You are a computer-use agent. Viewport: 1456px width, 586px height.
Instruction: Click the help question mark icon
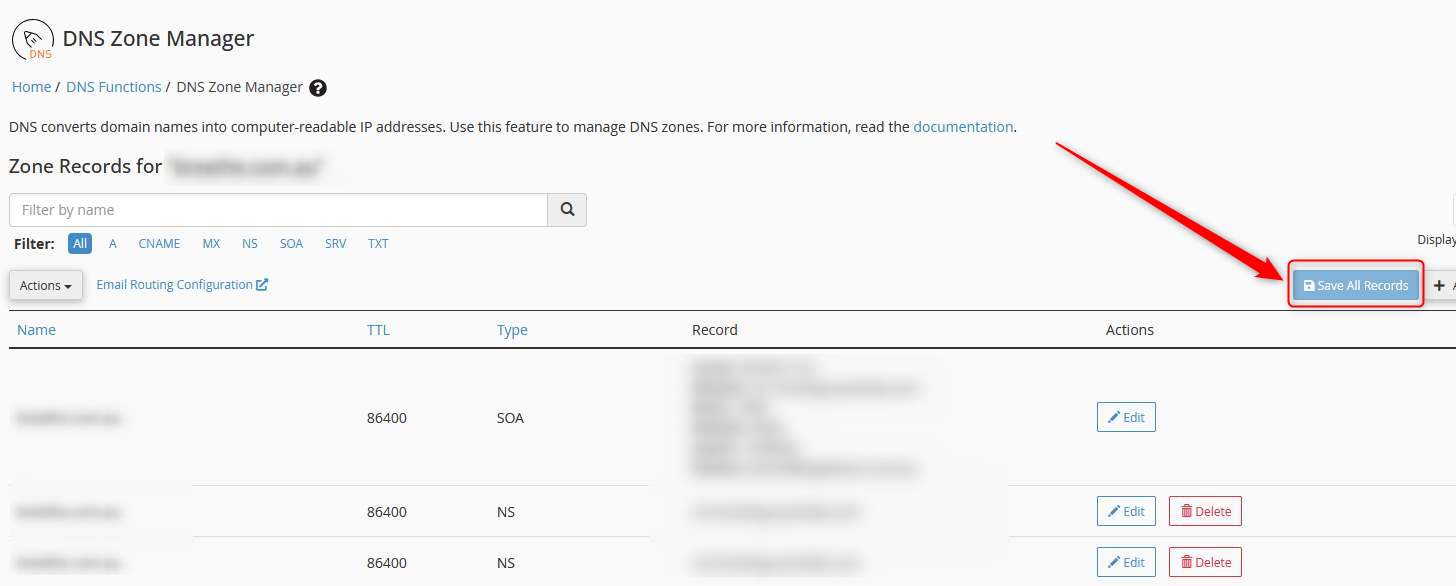click(318, 88)
